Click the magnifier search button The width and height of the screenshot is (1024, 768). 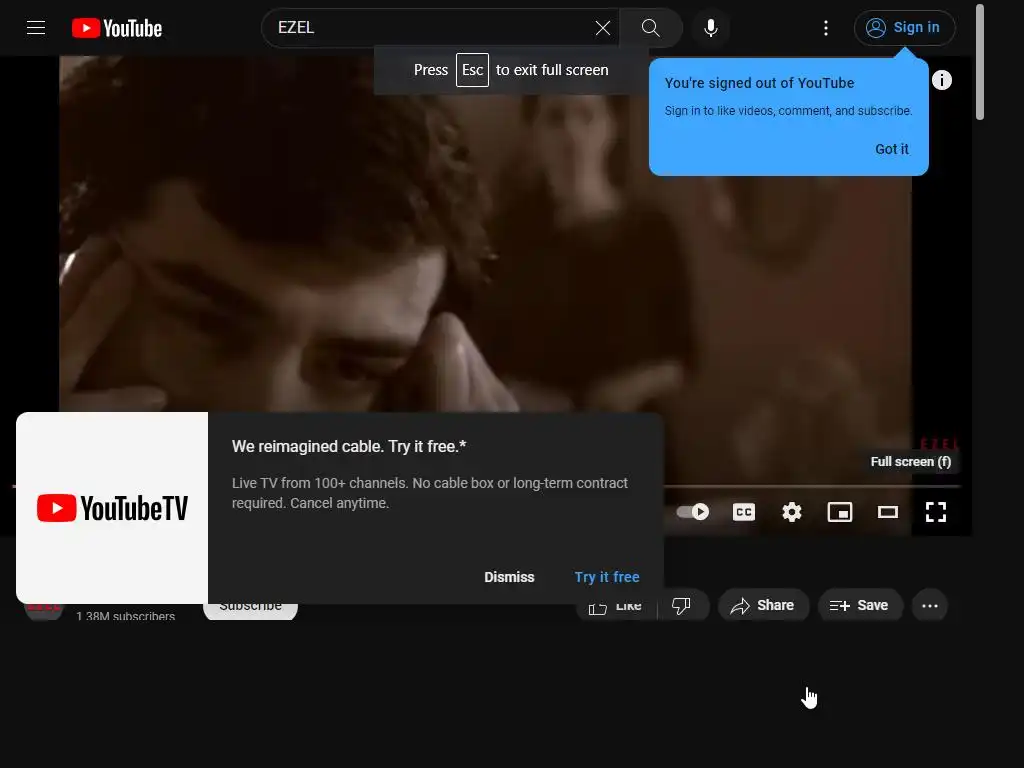click(x=650, y=28)
